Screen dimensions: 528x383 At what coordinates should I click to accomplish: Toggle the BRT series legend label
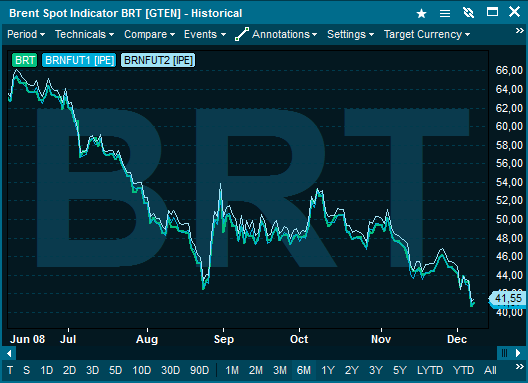[25, 60]
